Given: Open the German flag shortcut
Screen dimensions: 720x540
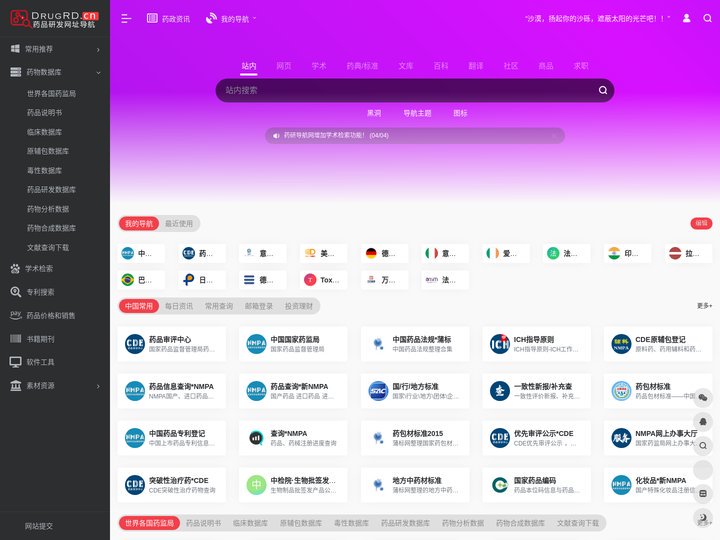Looking at the screenshot, I should pyautogui.click(x=384, y=253).
